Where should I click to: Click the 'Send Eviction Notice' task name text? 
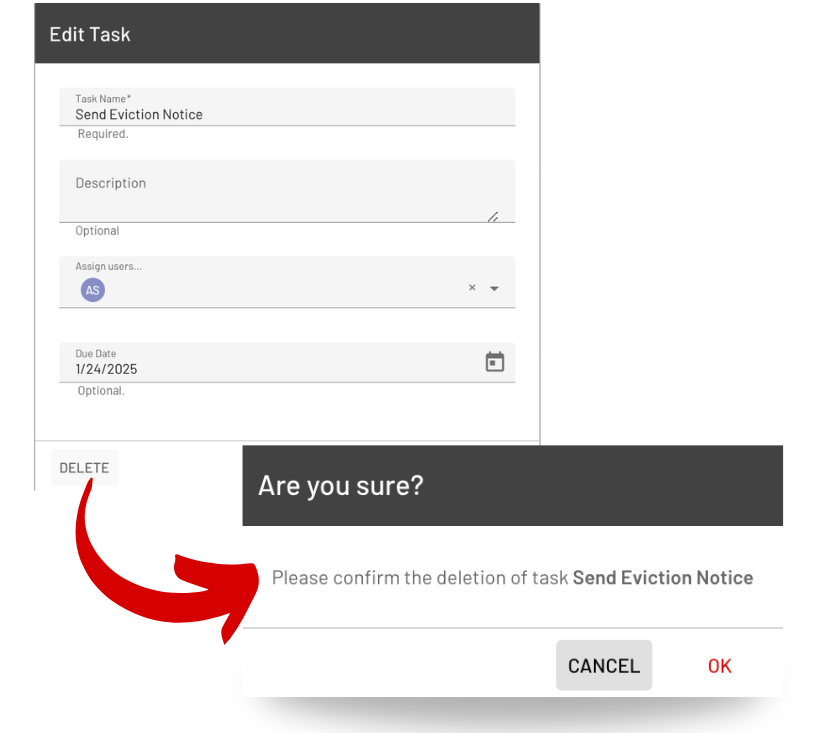click(x=139, y=114)
